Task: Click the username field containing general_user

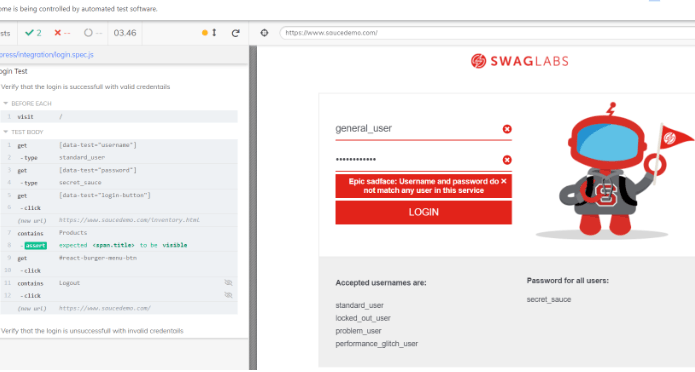Action: pyautogui.click(x=423, y=129)
